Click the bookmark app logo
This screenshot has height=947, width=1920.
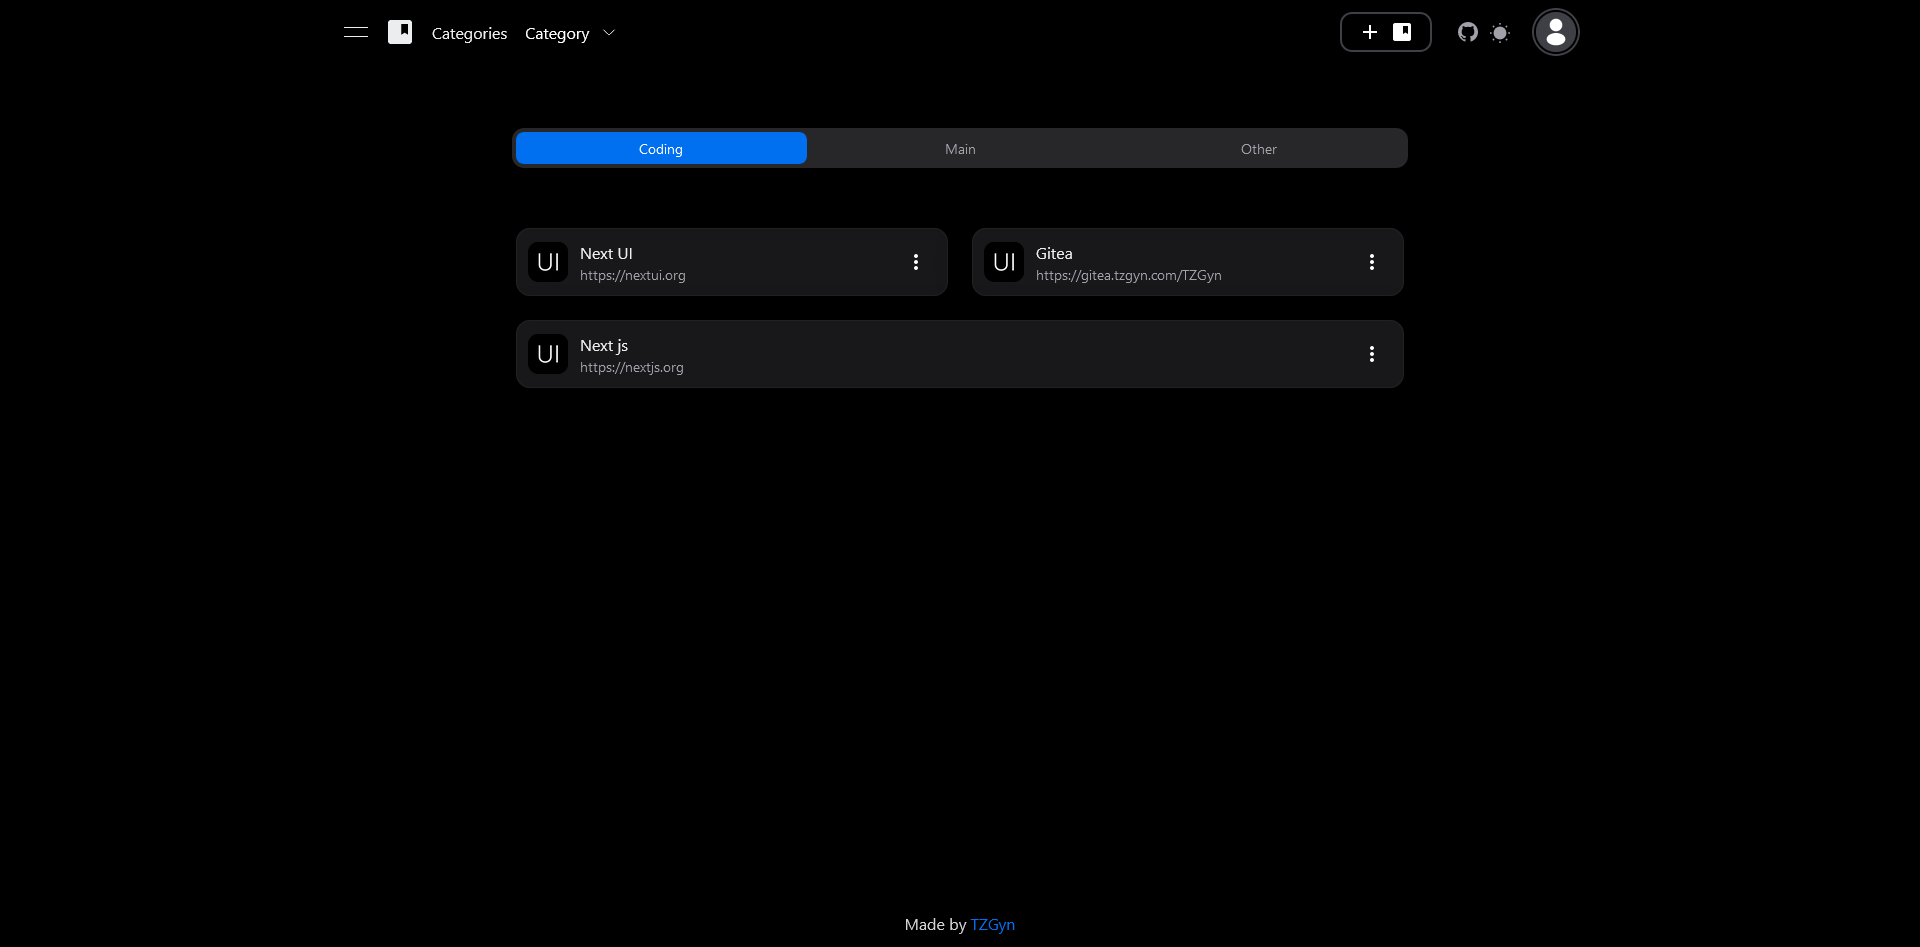(400, 31)
